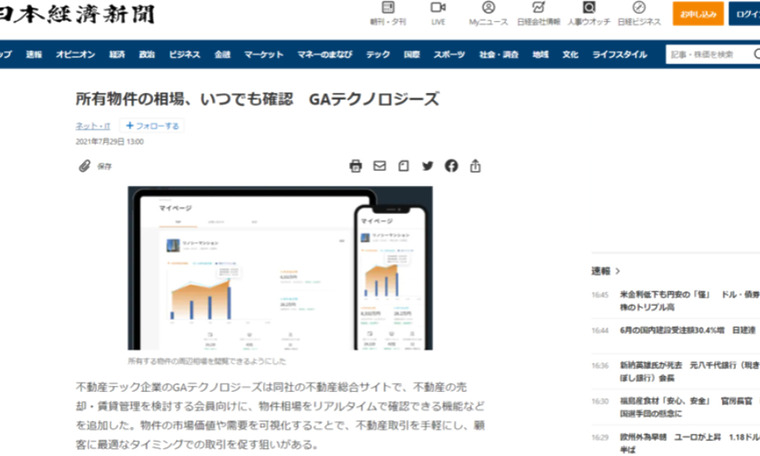Open the upload-style share options icon

tap(476, 166)
